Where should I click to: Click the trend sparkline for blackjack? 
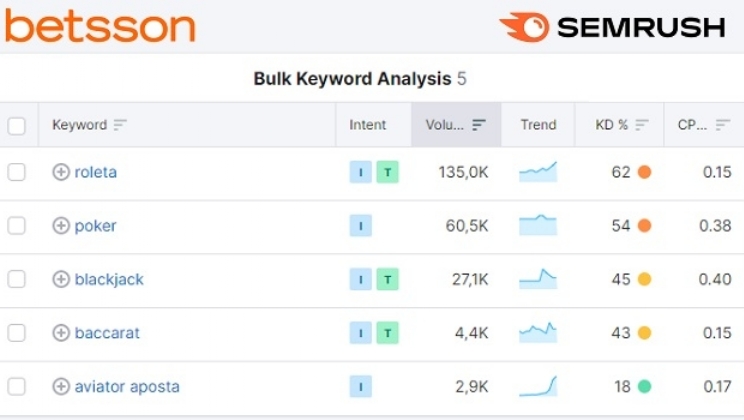(538, 279)
